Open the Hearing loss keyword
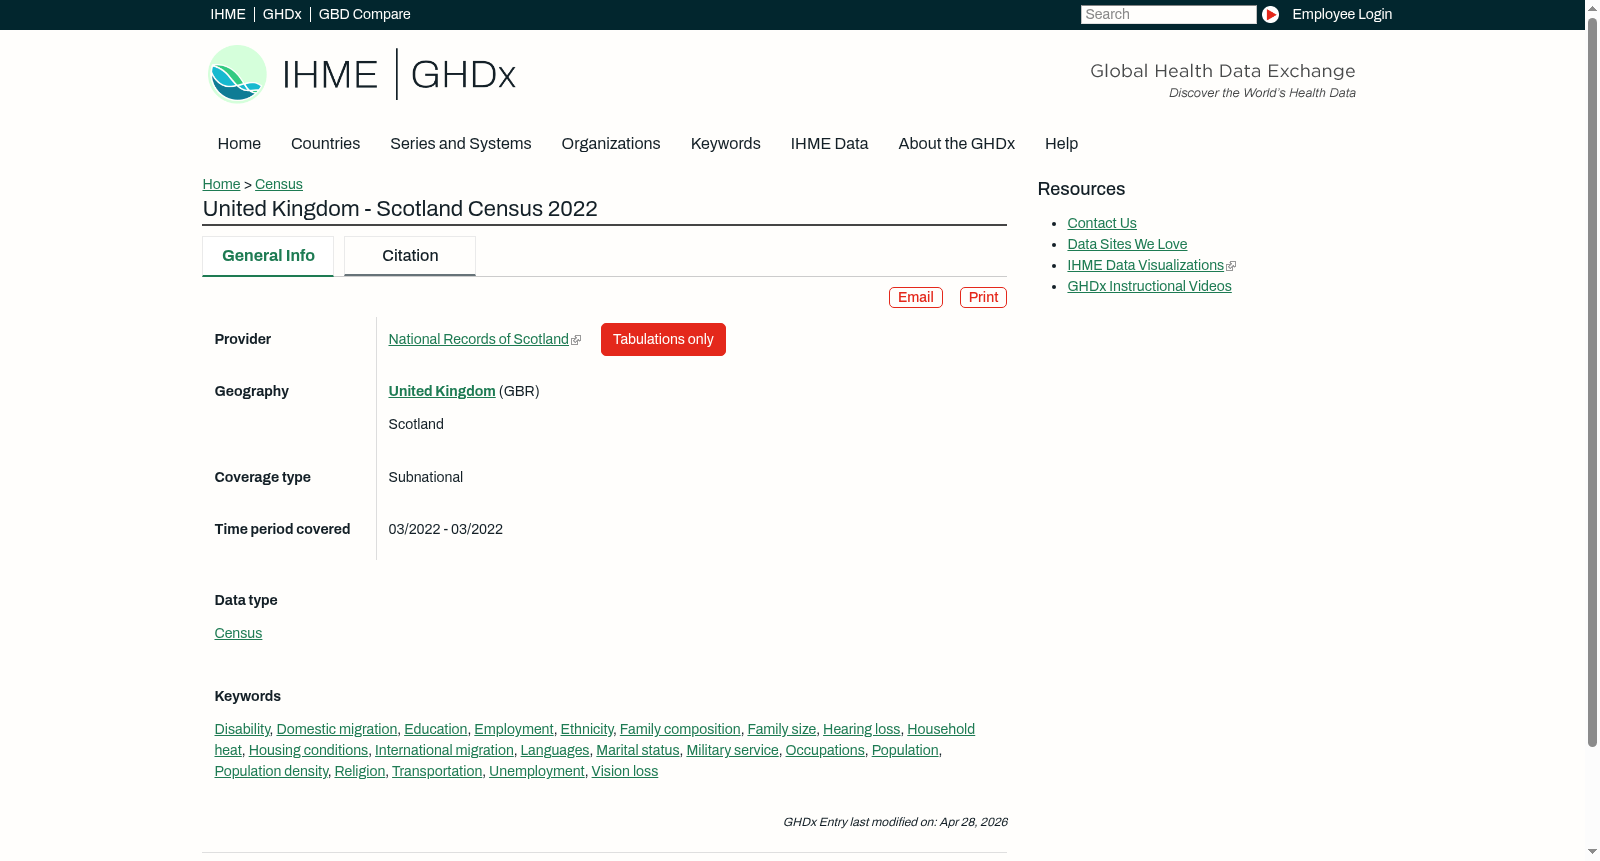Viewport: 1600px width, 861px height. (x=861, y=729)
